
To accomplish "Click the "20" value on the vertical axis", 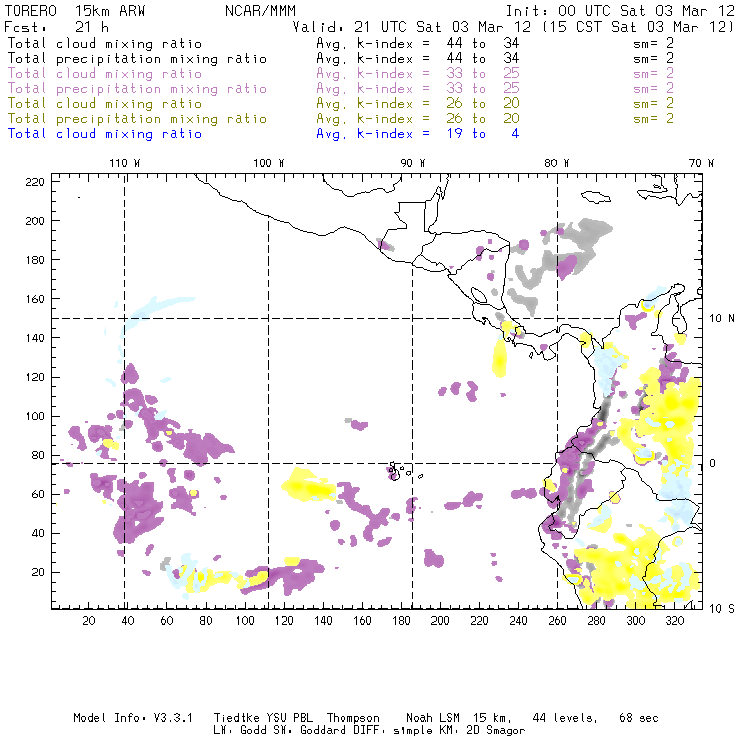I will (x=38, y=572).
